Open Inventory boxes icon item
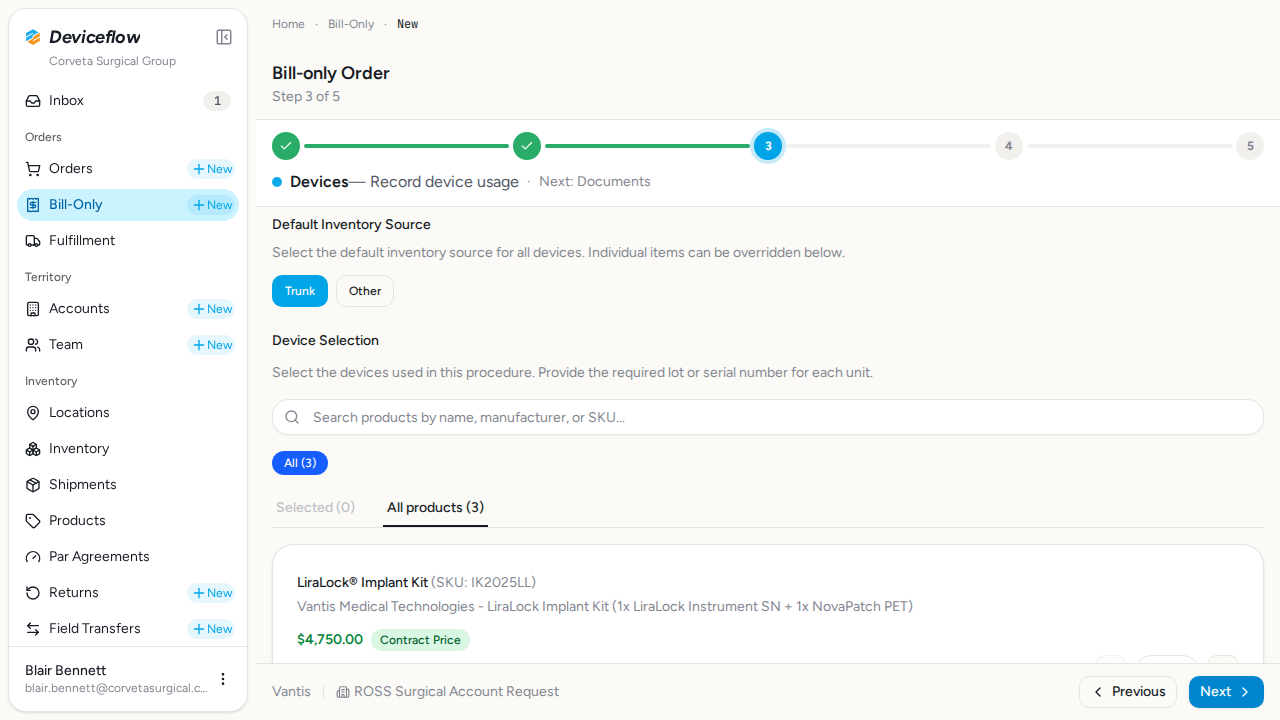Image resolution: width=1280 pixels, height=720 pixels. click(x=128, y=449)
